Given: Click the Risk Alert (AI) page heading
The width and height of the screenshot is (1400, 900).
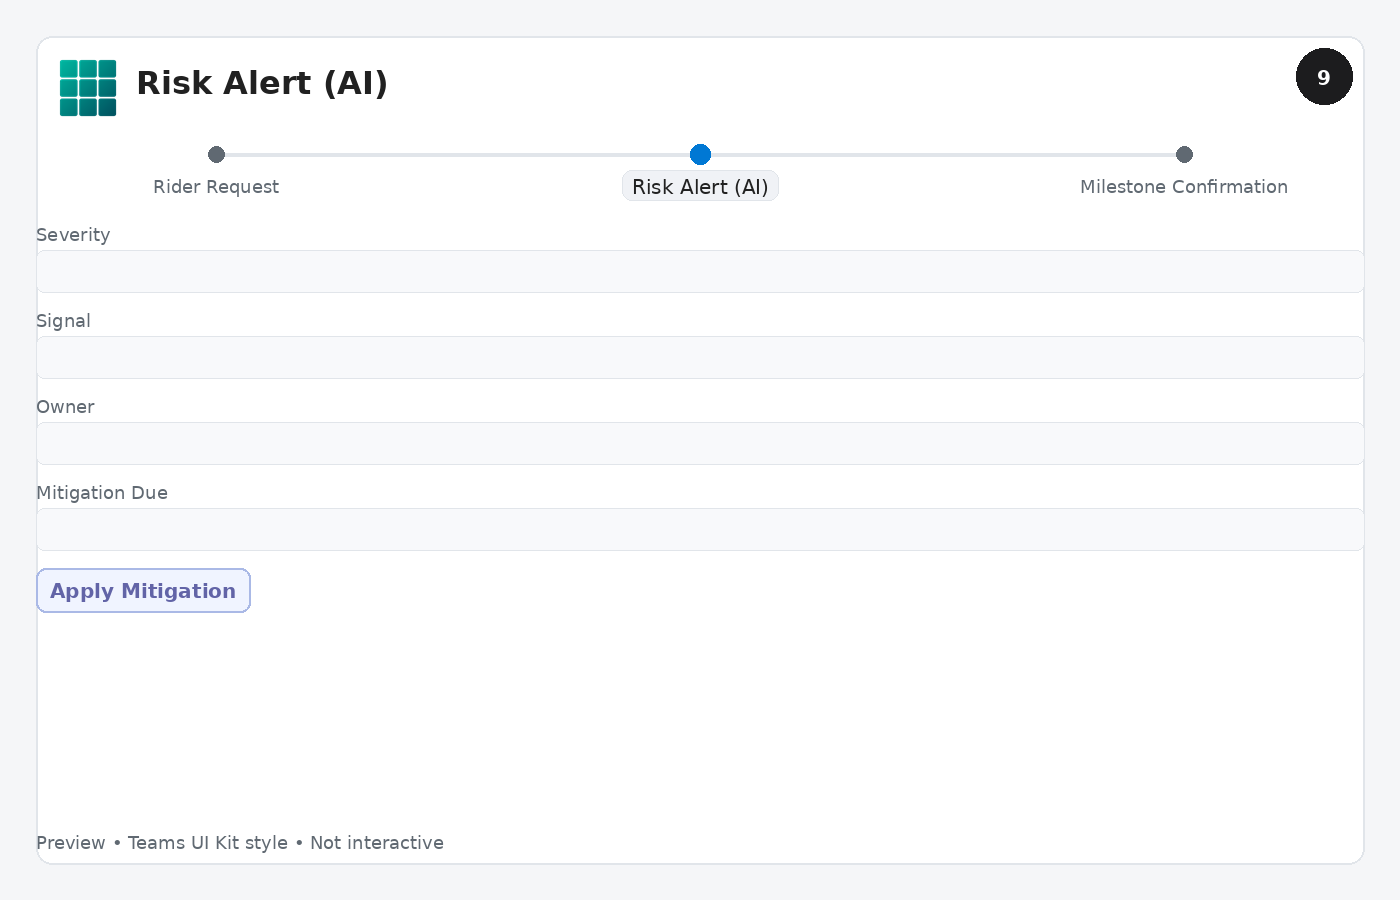Looking at the screenshot, I should tap(262, 83).
